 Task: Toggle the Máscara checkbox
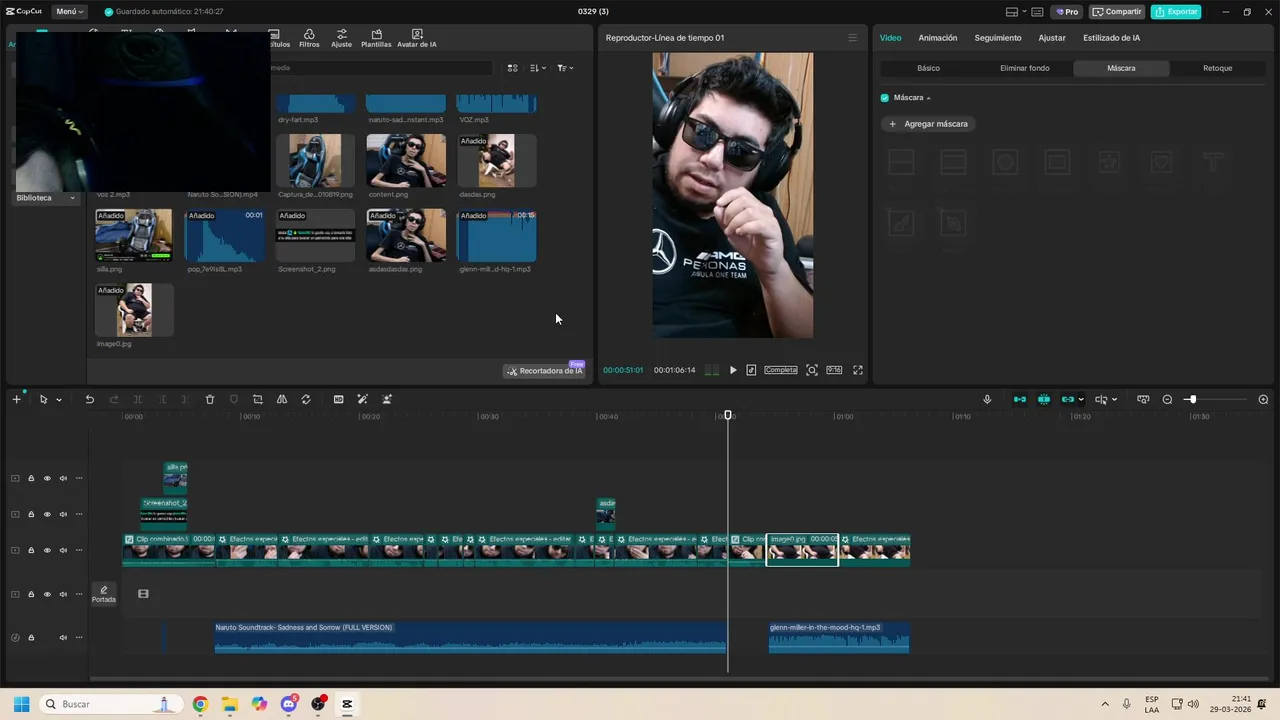[x=885, y=98]
